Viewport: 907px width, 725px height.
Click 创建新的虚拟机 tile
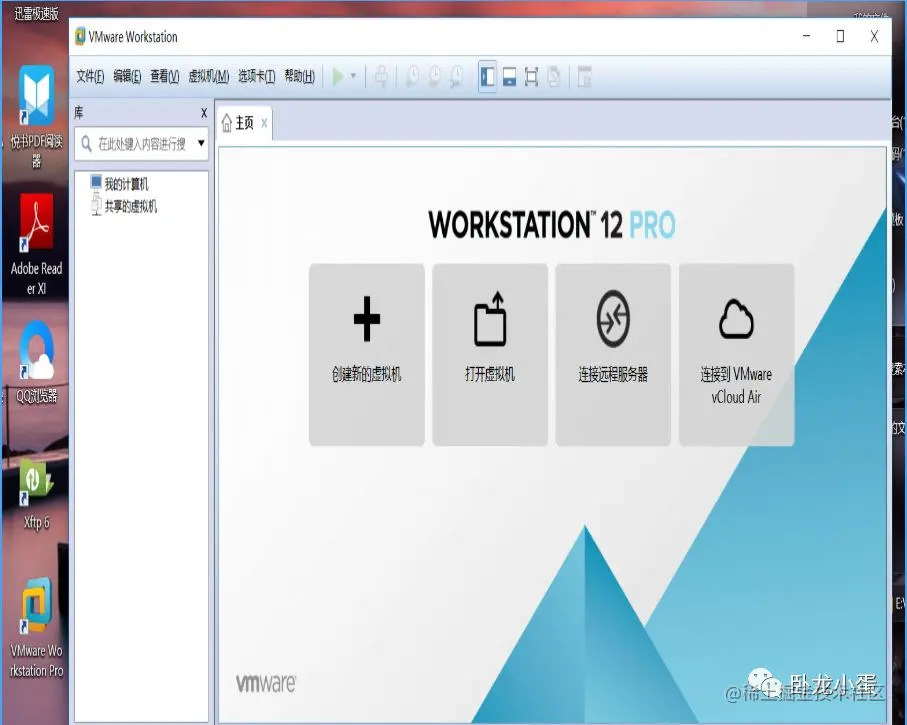(x=367, y=355)
